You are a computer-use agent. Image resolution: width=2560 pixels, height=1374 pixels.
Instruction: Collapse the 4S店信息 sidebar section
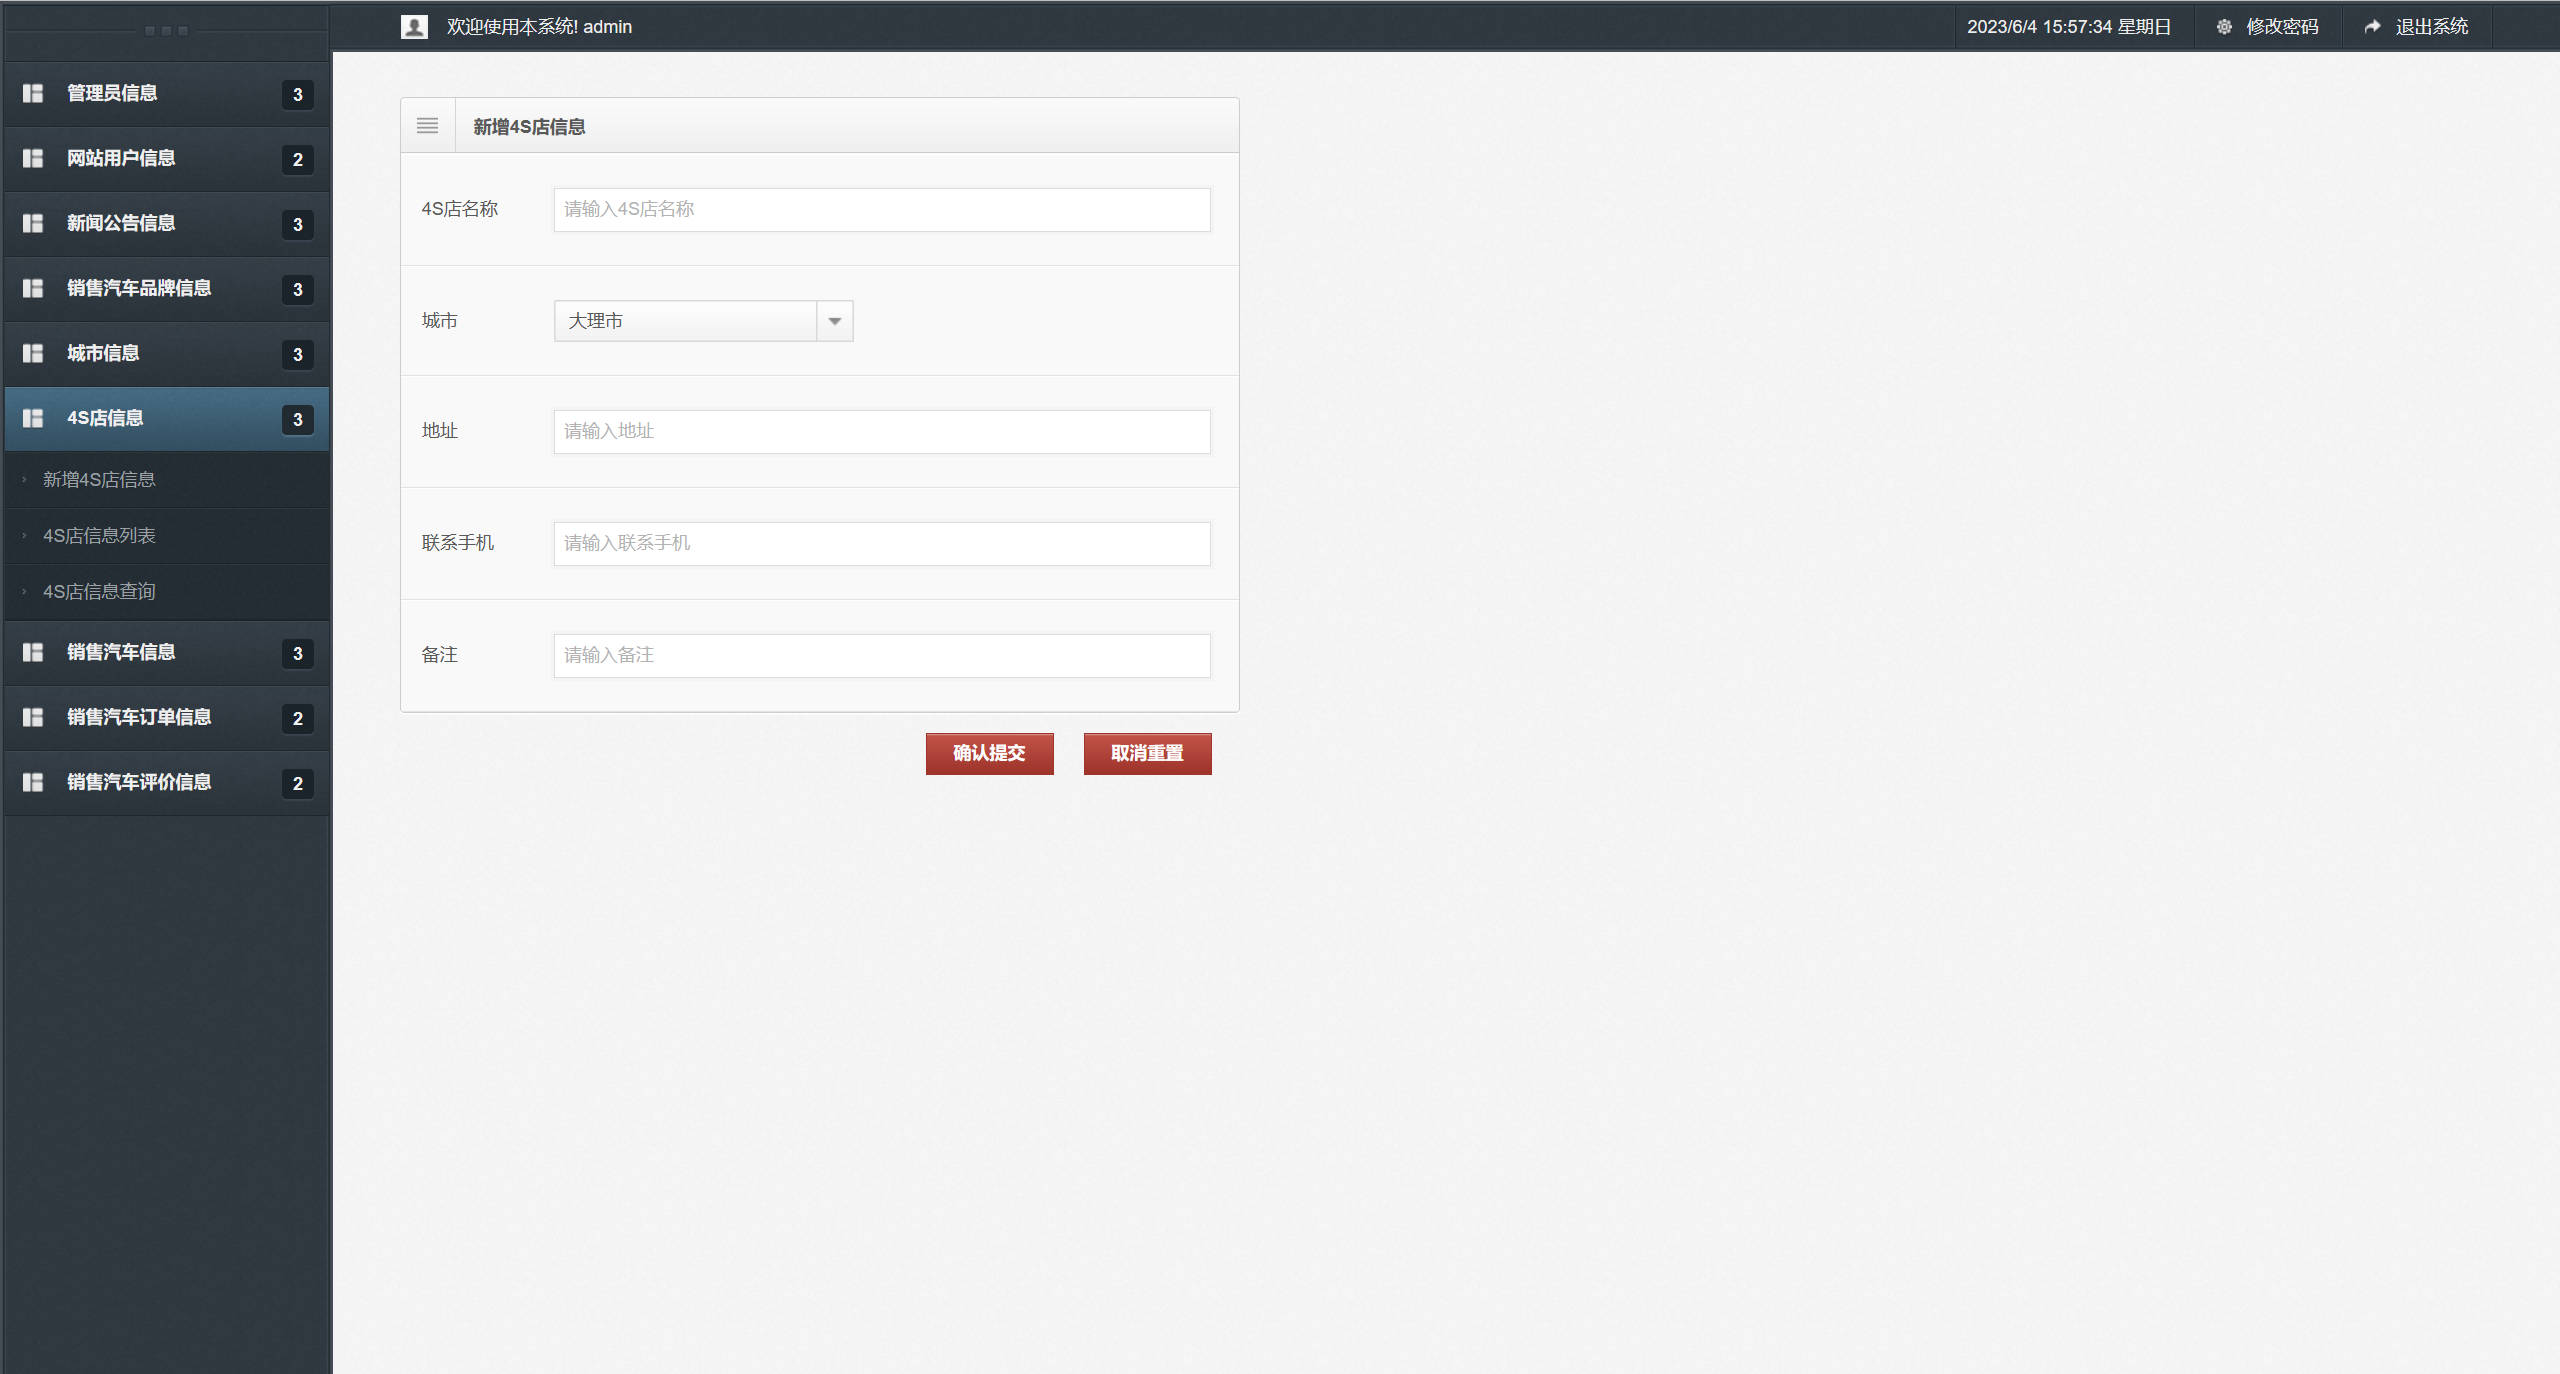tap(105, 418)
